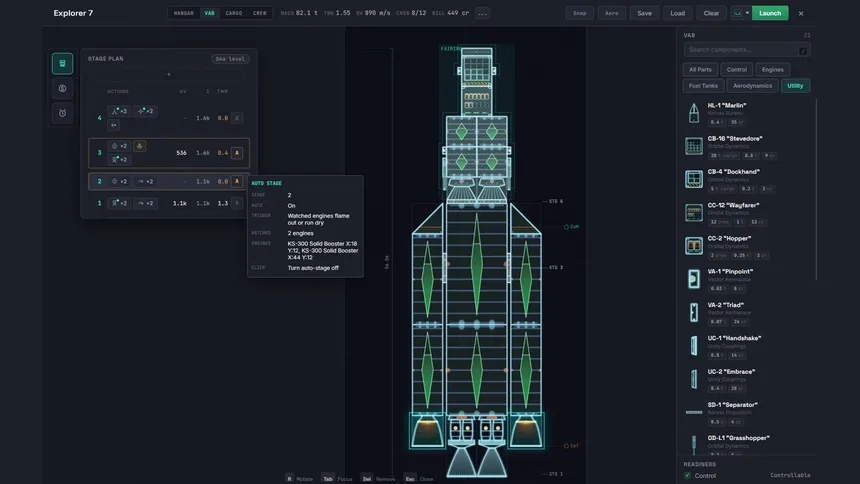The width and height of the screenshot is (860, 484).
Task: Open the cost panel coin icon
Action: [63, 88]
